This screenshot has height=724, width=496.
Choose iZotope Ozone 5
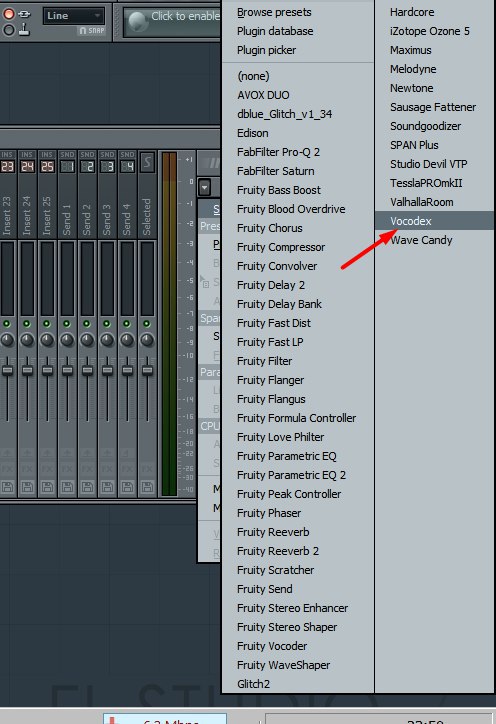click(434, 31)
